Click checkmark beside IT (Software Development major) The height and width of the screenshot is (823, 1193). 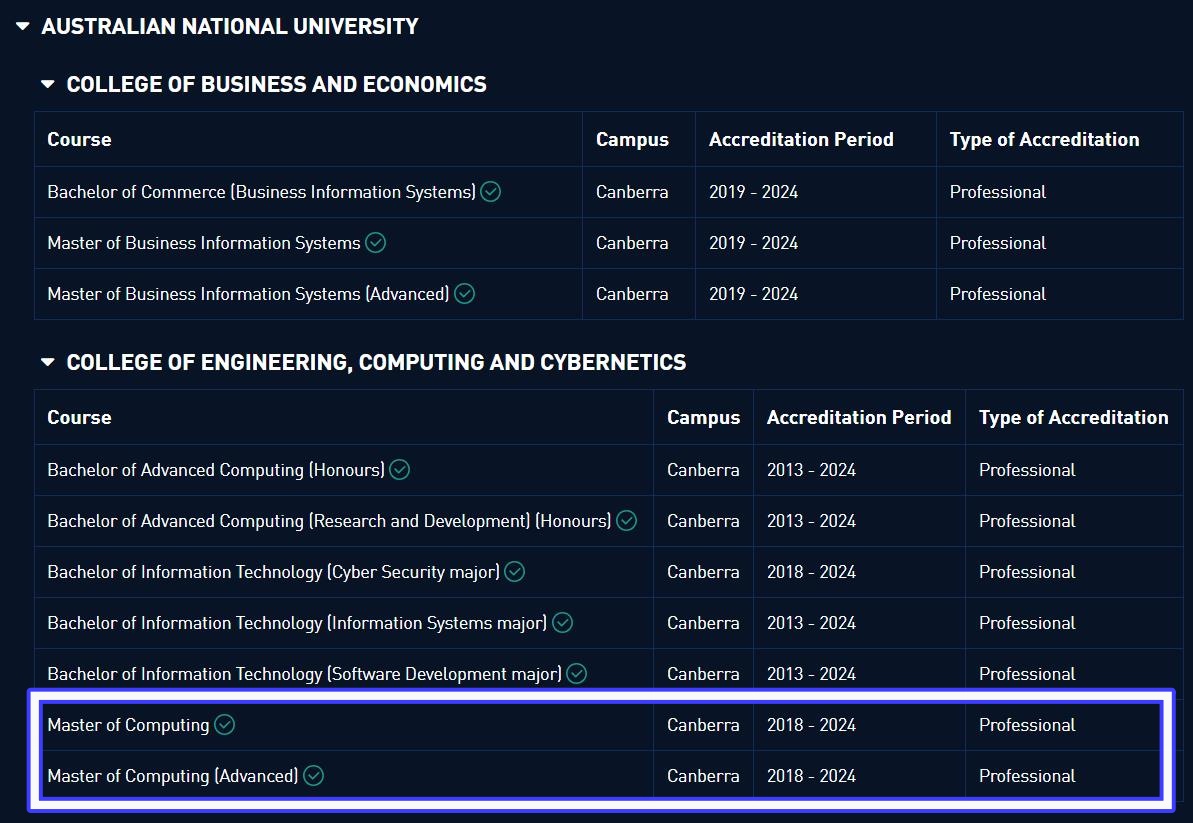pos(577,674)
